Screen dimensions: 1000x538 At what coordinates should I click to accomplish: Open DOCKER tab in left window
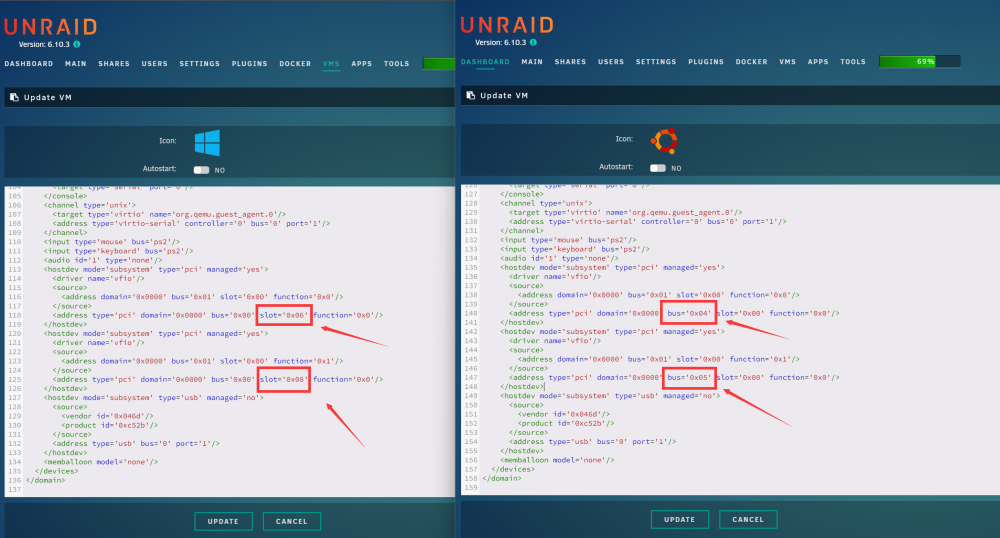click(x=295, y=64)
